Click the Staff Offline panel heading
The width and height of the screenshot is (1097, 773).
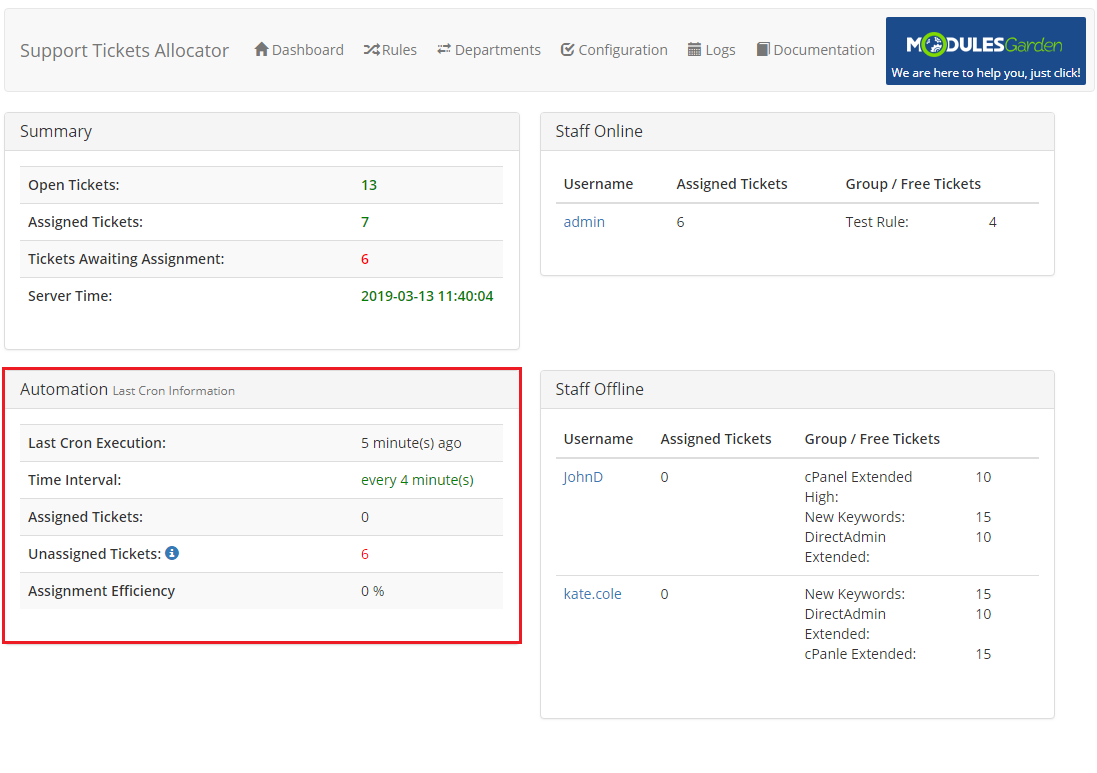tap(600, 389)
